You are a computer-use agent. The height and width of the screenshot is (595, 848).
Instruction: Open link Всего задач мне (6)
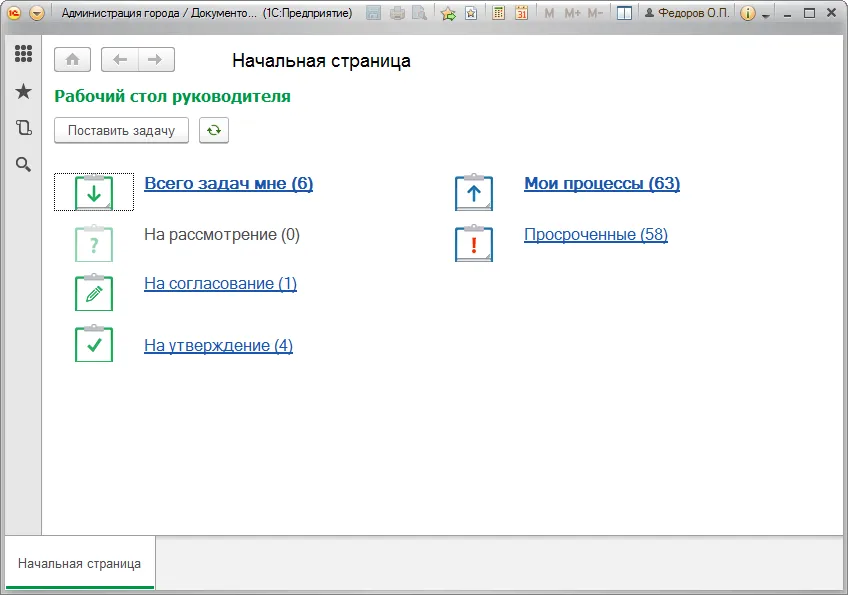point(228,183)
